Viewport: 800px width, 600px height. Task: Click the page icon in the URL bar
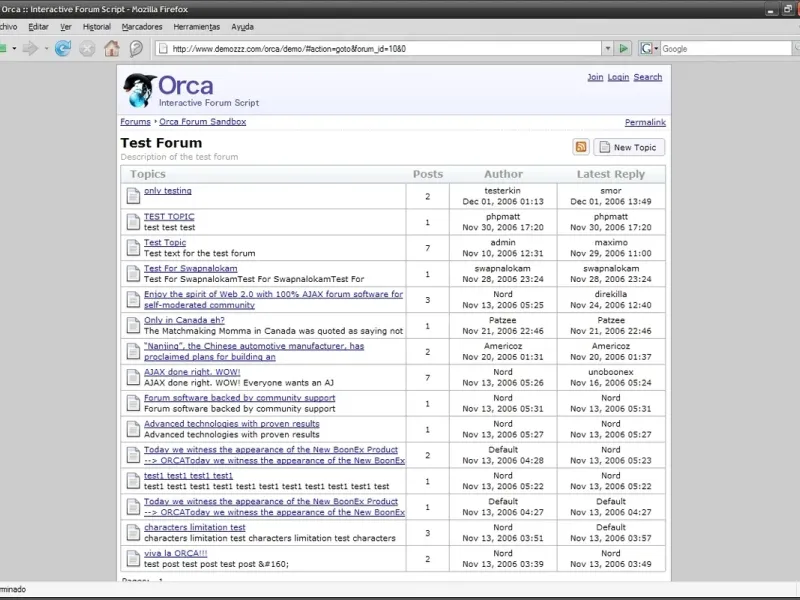pyautogui.click(x=163, y=48)
